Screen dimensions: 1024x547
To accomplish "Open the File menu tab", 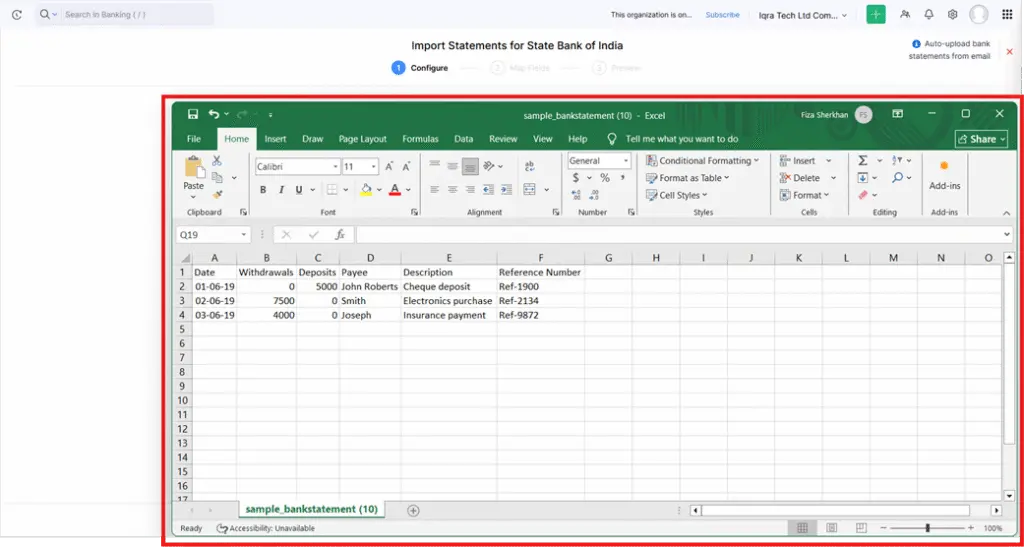I will tap(194, 139).
